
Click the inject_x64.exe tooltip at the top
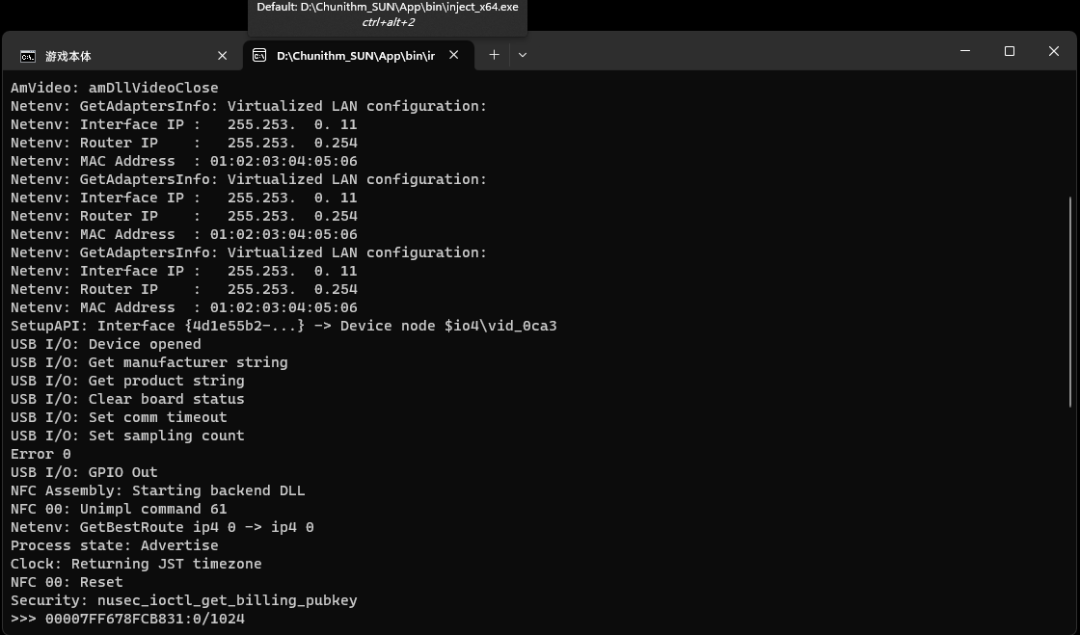387,14
